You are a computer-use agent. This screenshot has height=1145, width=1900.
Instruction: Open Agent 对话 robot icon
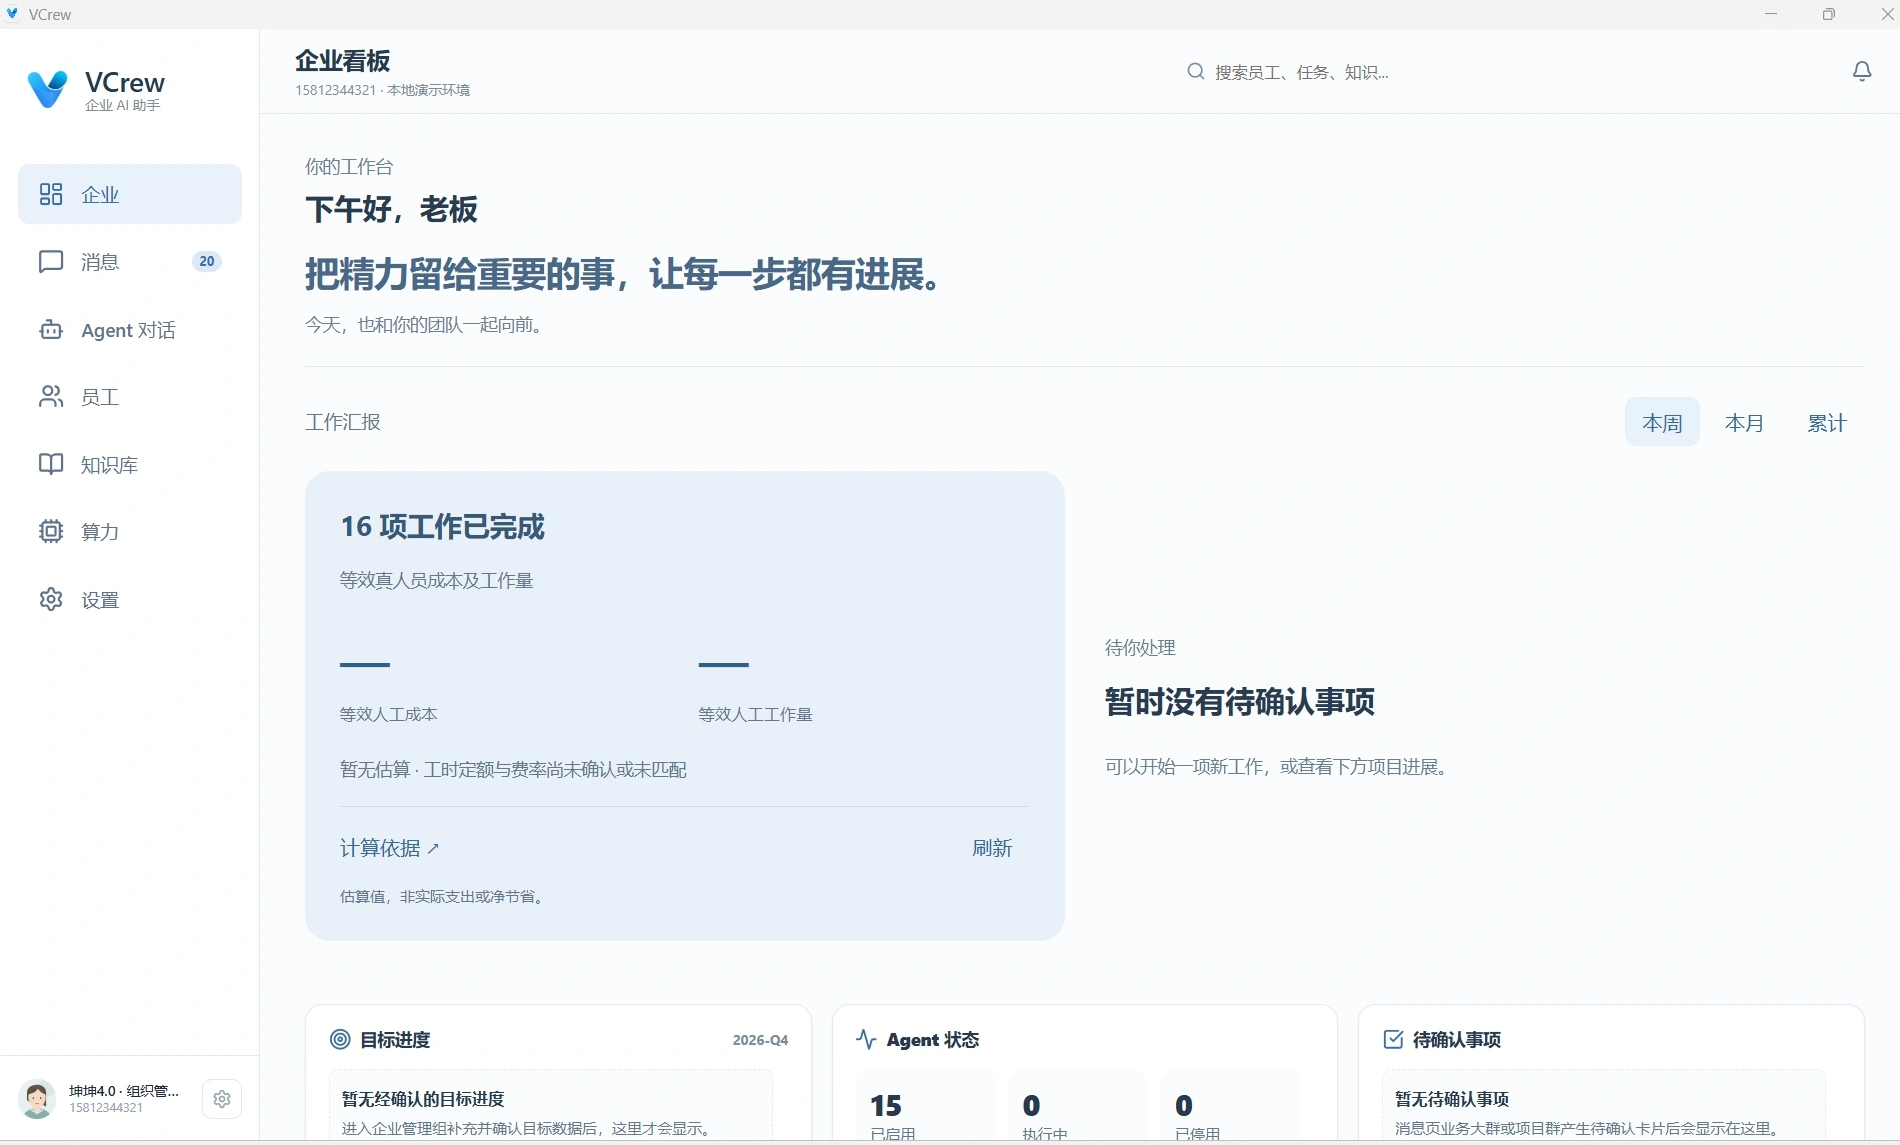[51, 330]
